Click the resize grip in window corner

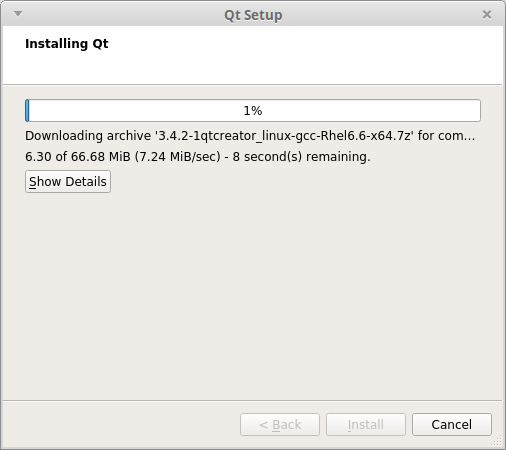(497, 441)
